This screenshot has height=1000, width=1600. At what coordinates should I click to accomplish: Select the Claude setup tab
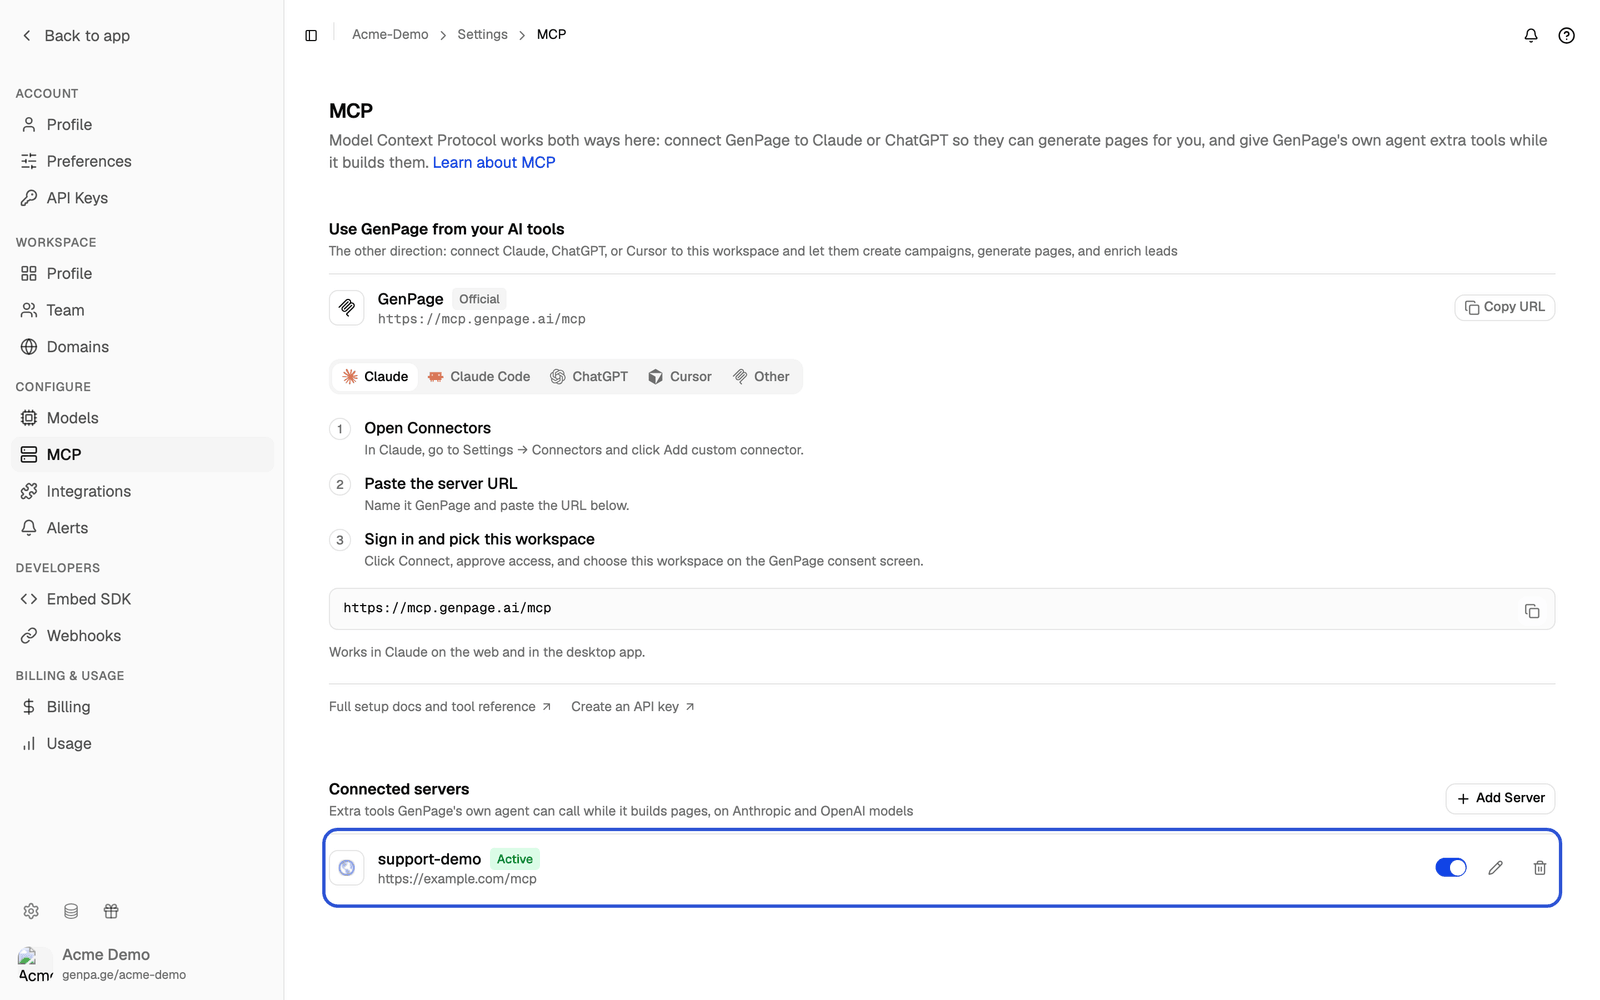(x=375, y=377)
